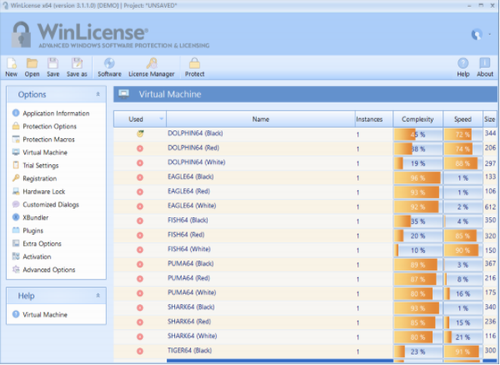The height and width of the screenshot is (365, 500).
Task: Enable the DOLPHIN64 (White) virtual machine
Action: click(x=140, y=163)
